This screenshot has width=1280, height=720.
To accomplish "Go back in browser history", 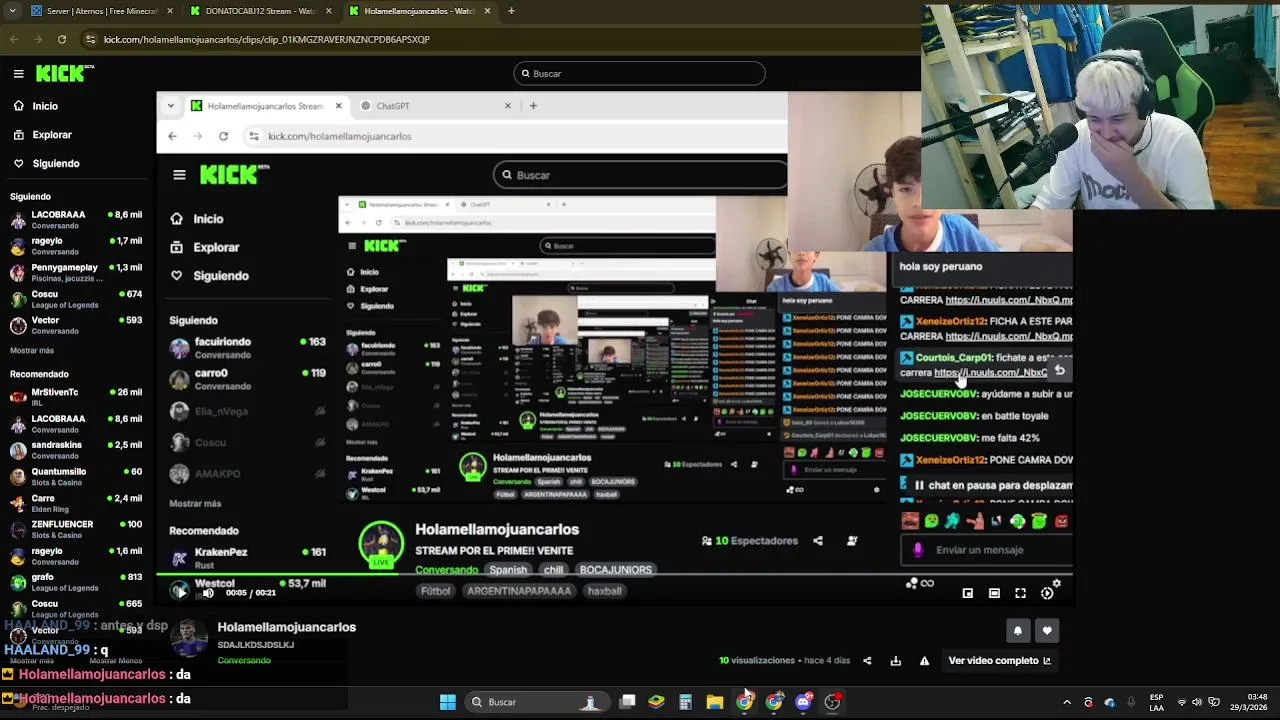I will point(14,39).
